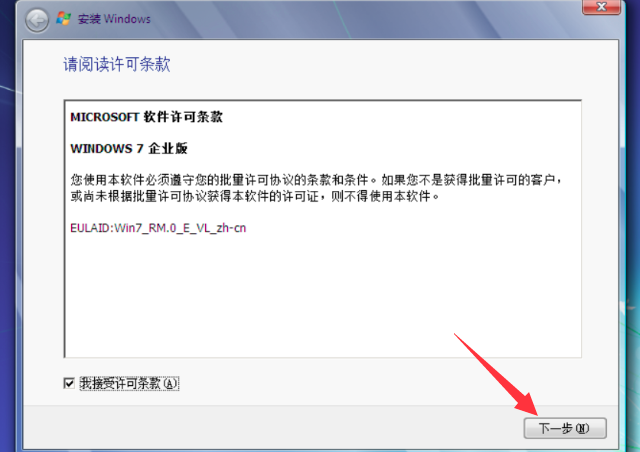Close the 安装 Windows setup window
This screenshot has width=640, height=452.
coord(601,7)
